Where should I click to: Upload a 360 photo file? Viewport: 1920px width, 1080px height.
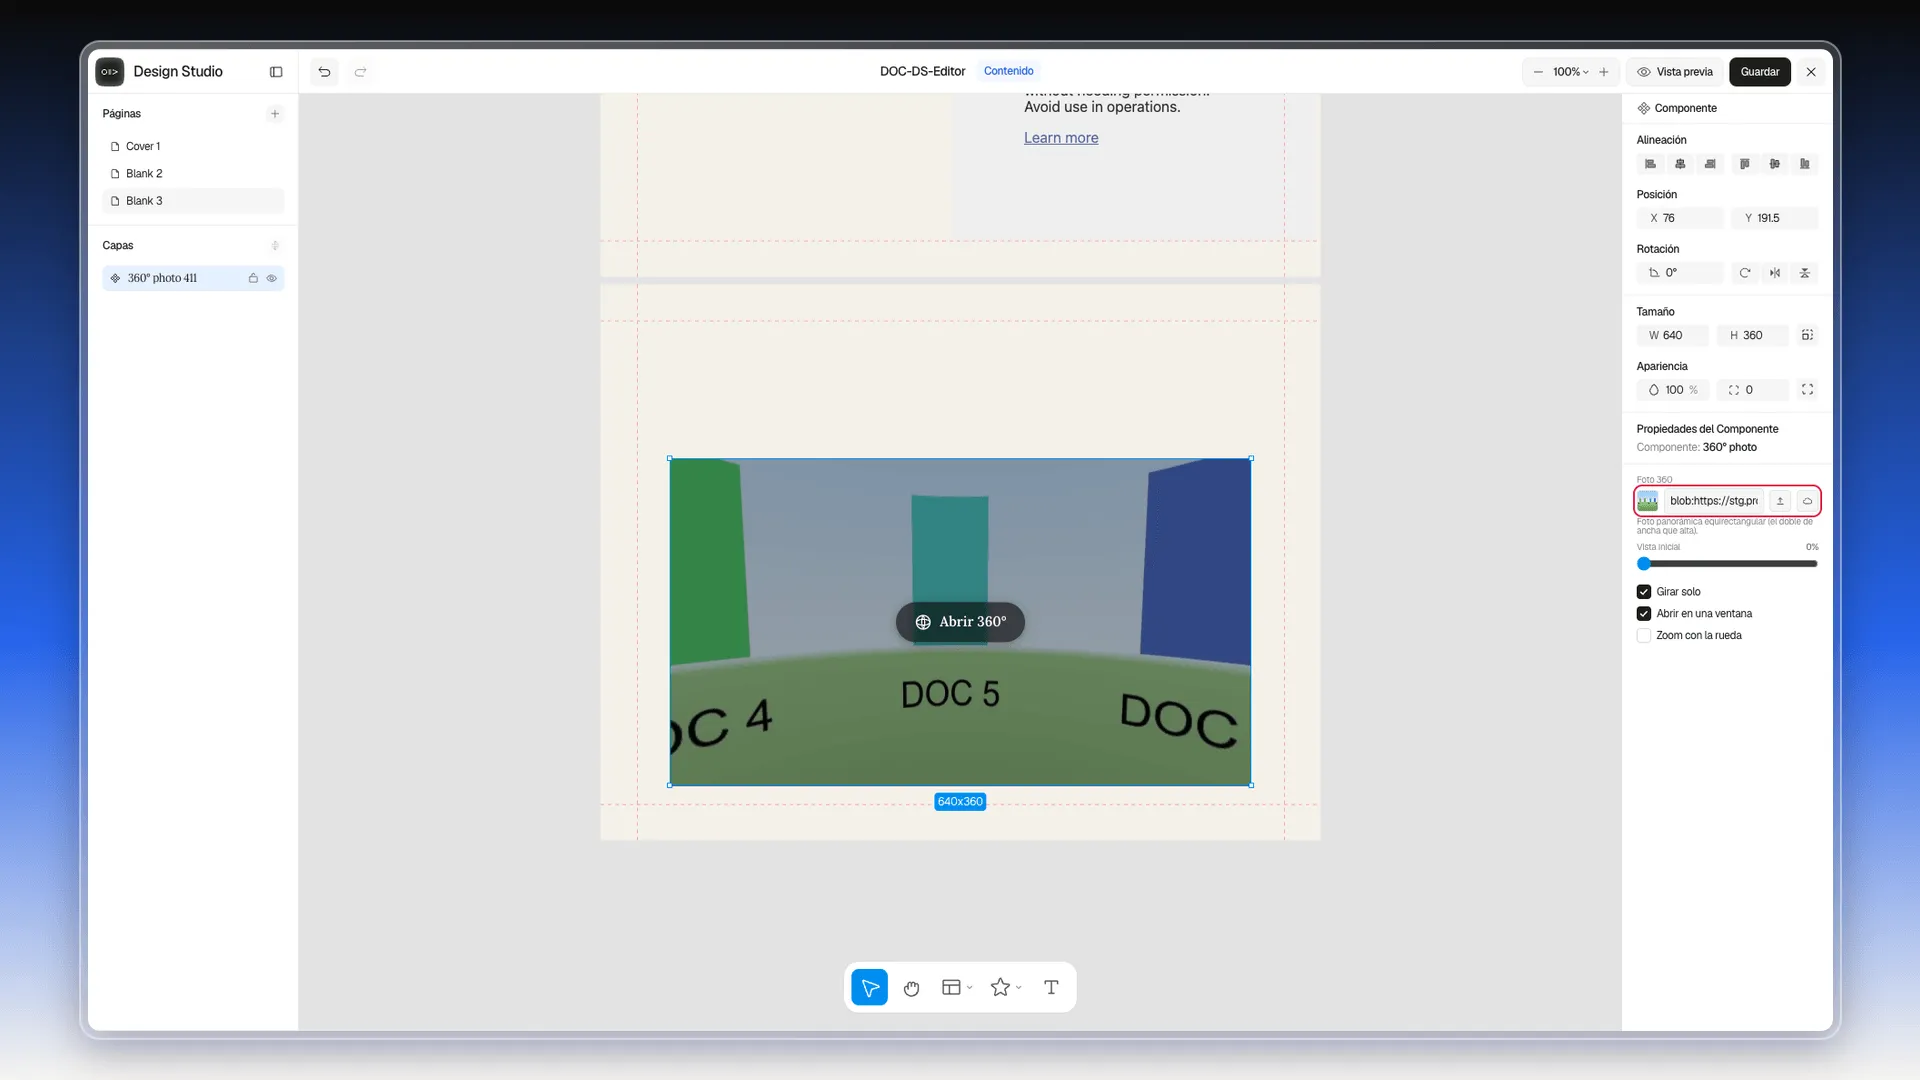[x=1780, y=501]
